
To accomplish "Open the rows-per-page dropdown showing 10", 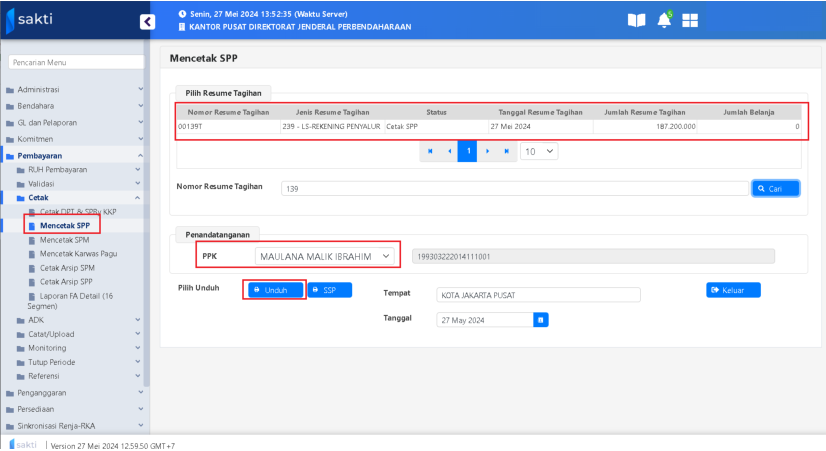I will pyautogui.click(x=539, y=151).
